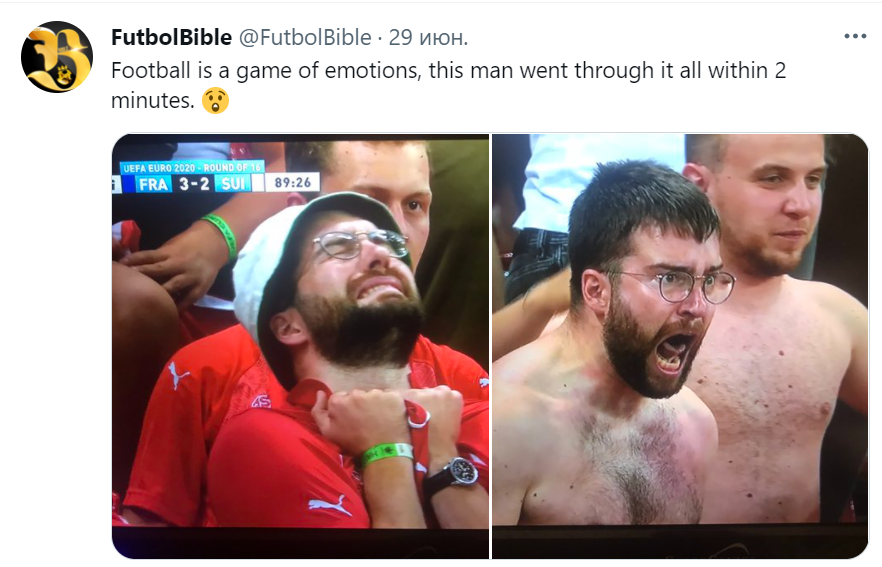Click the FutbolBible display name
This screenshot has height=567, width=882.
(172, 38)
